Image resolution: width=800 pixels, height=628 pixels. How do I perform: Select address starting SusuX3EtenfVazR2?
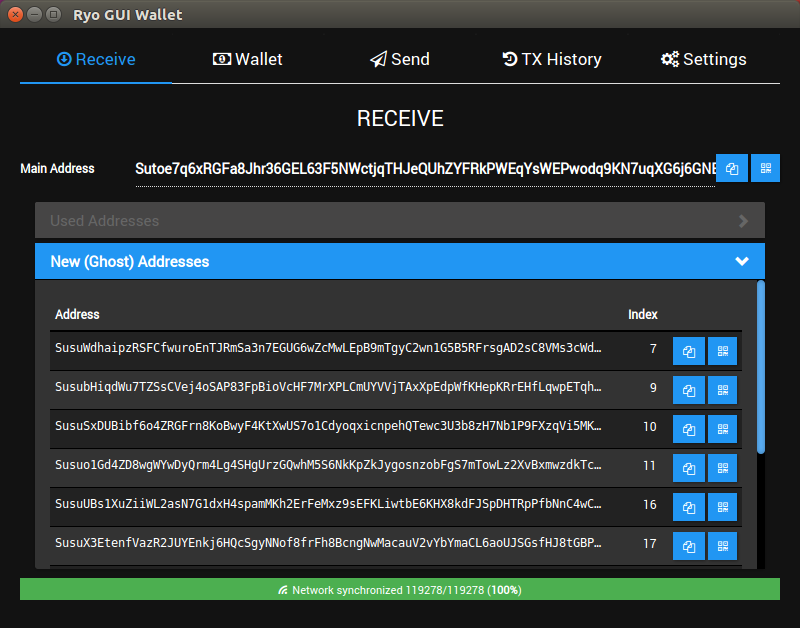(x=328, y=543)
